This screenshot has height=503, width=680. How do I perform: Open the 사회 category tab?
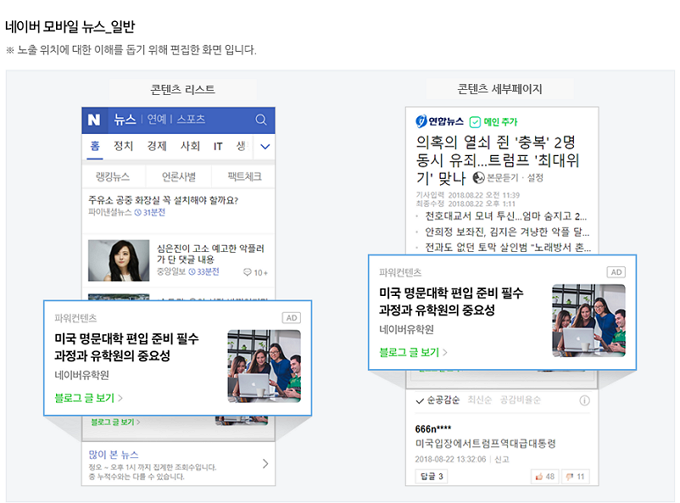click(x=190, y=146)
